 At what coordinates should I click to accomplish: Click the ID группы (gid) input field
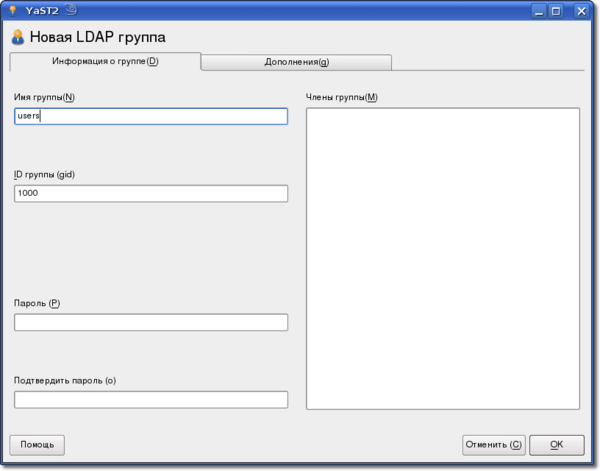pyautogui.click(x=151, y=193)
